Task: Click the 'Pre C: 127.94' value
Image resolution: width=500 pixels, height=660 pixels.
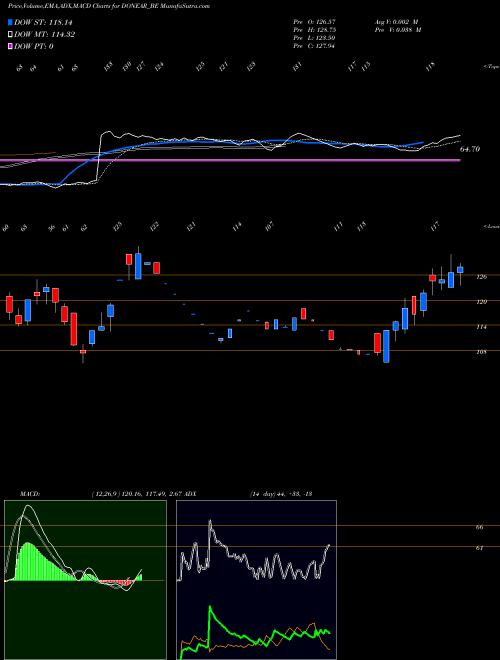Action: click(314, 46)
